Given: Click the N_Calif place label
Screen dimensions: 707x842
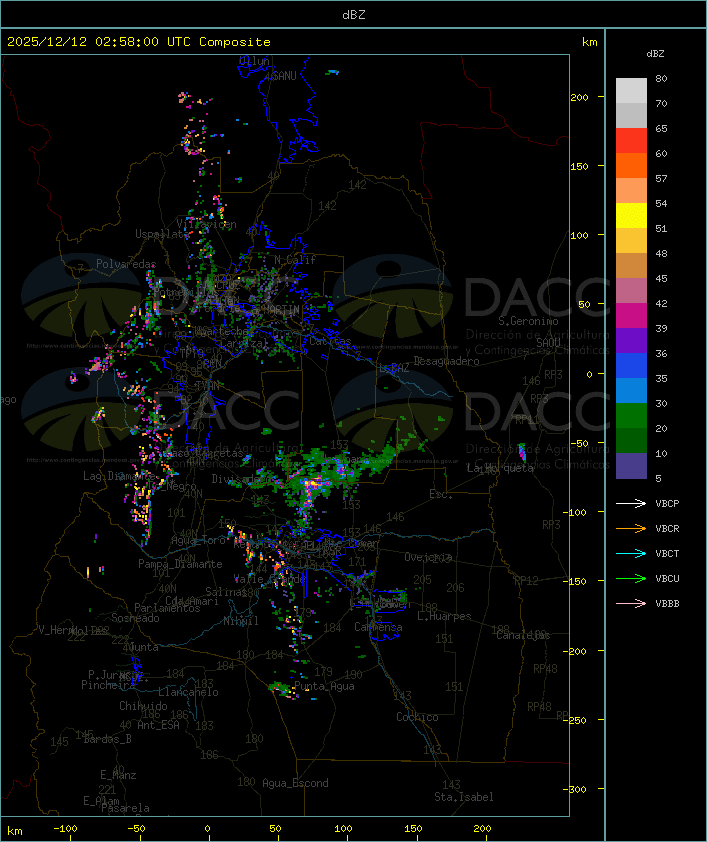Looking at the screenshot, I should (x=295, y=260).
